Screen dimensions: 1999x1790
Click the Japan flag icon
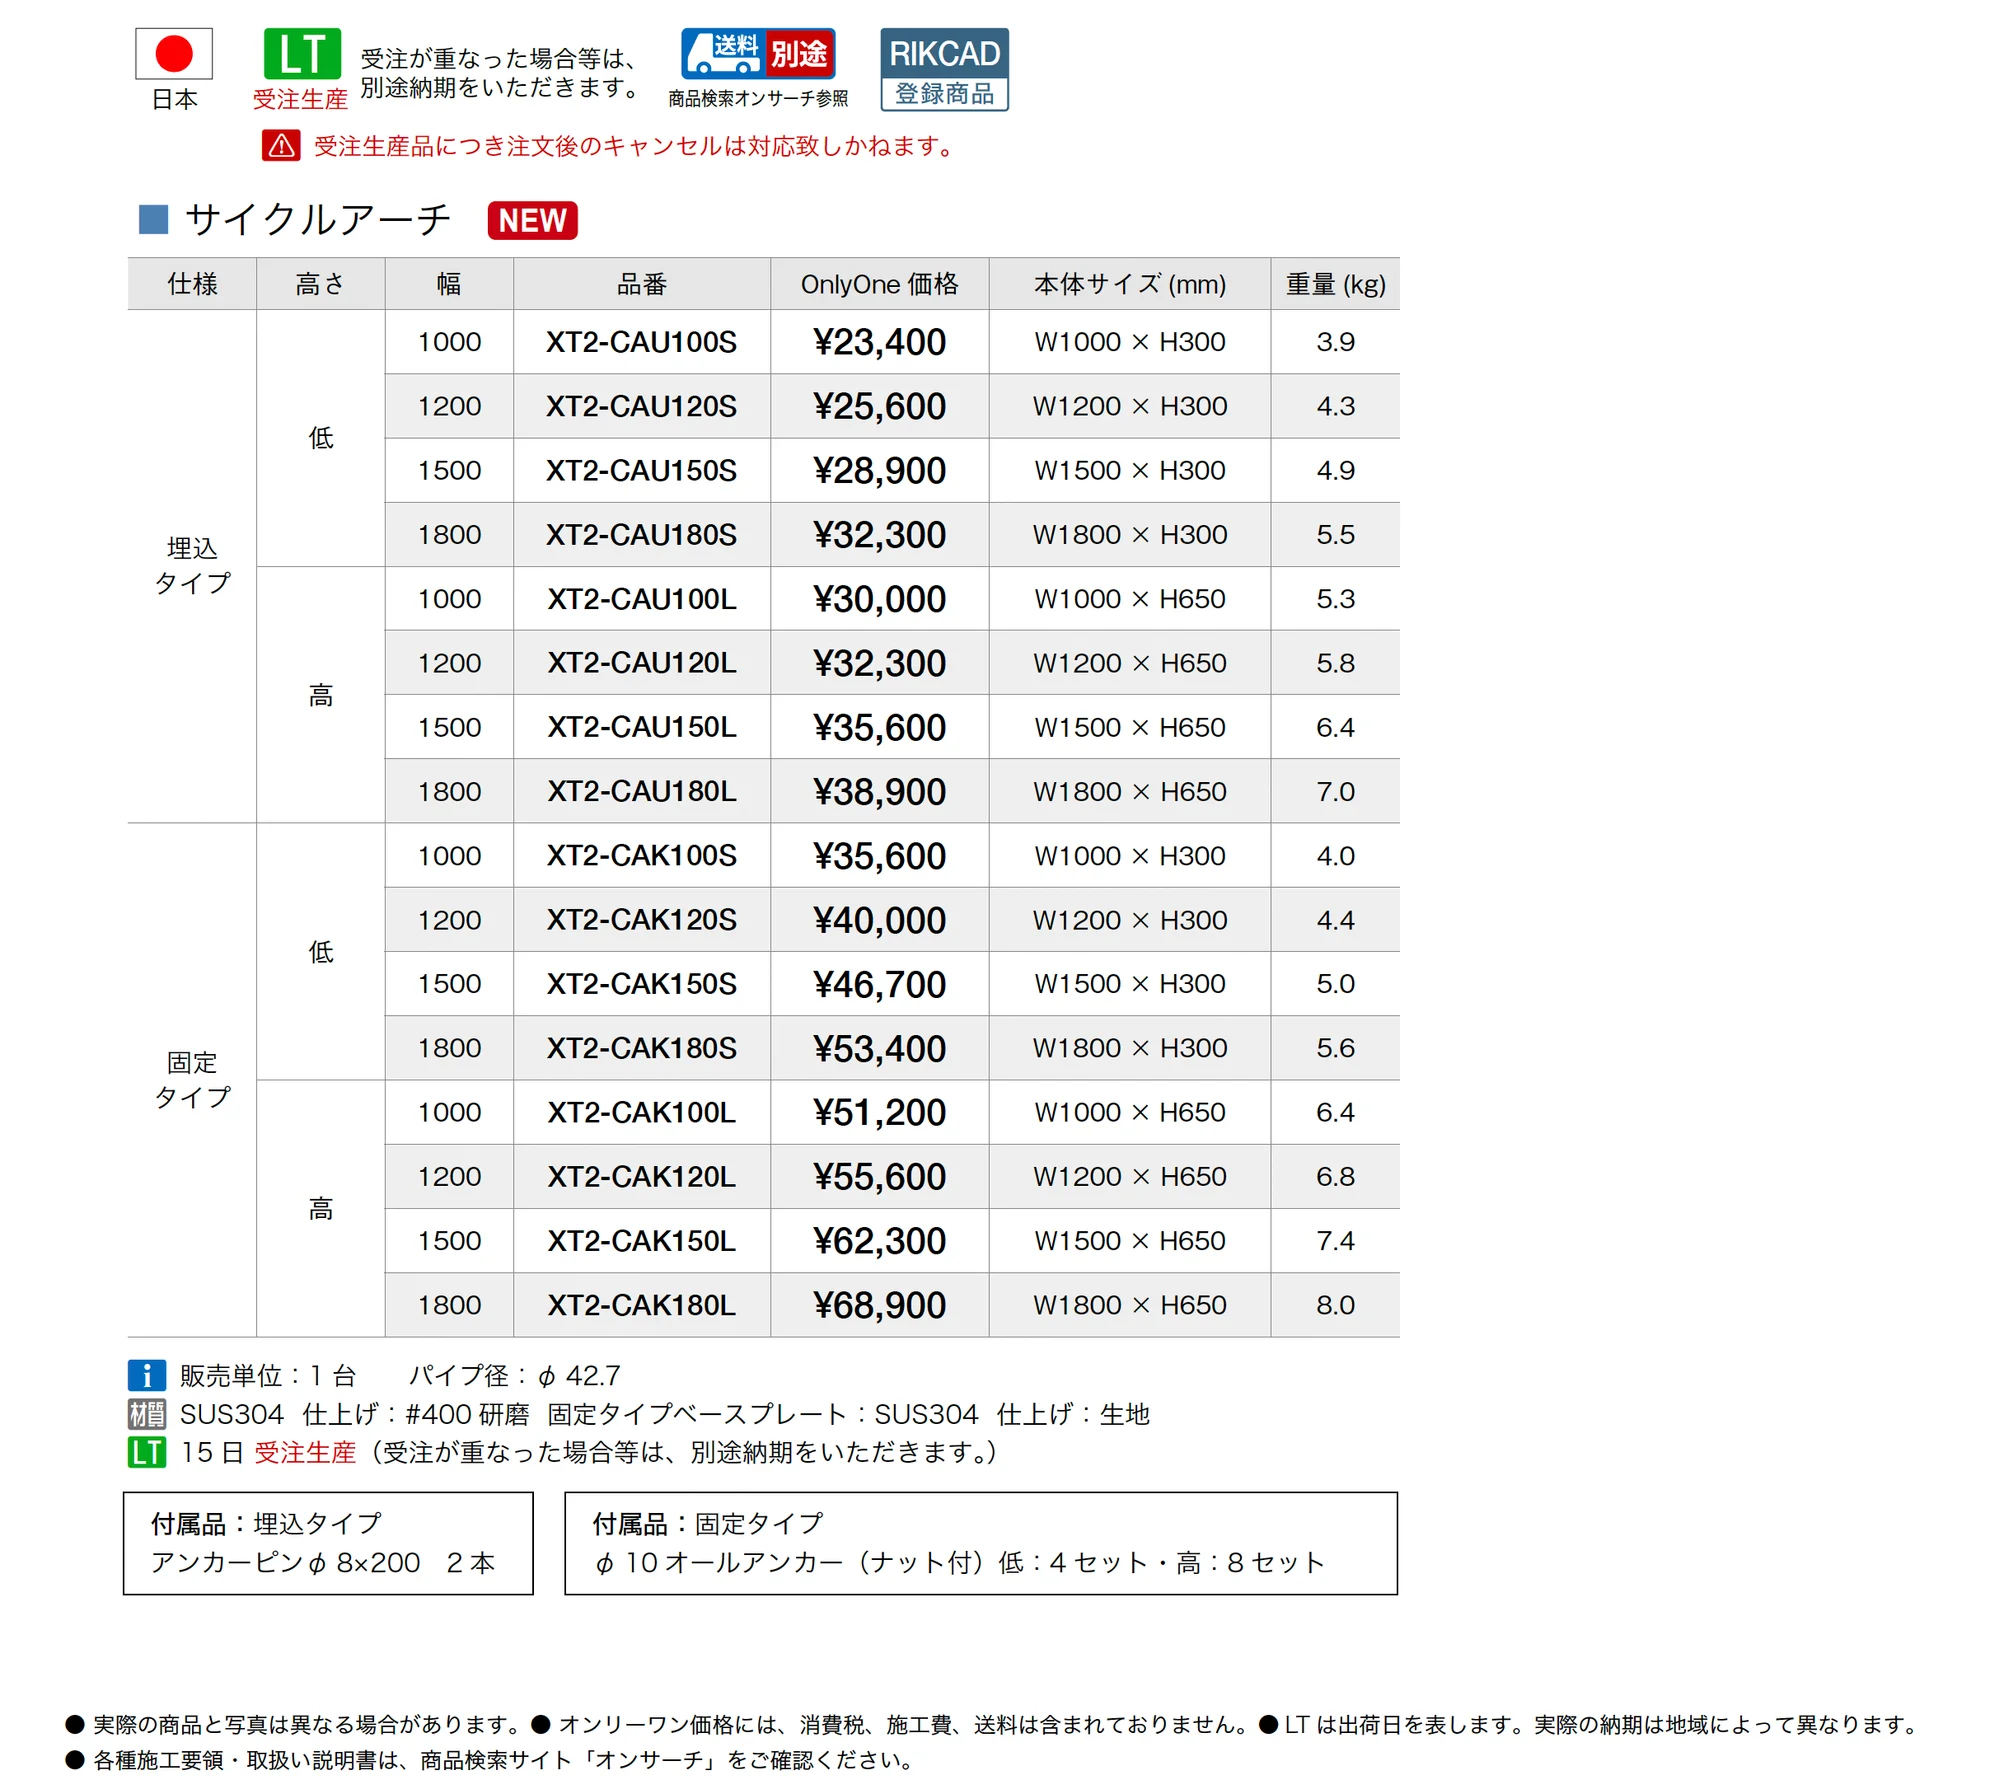click(174, 54)
